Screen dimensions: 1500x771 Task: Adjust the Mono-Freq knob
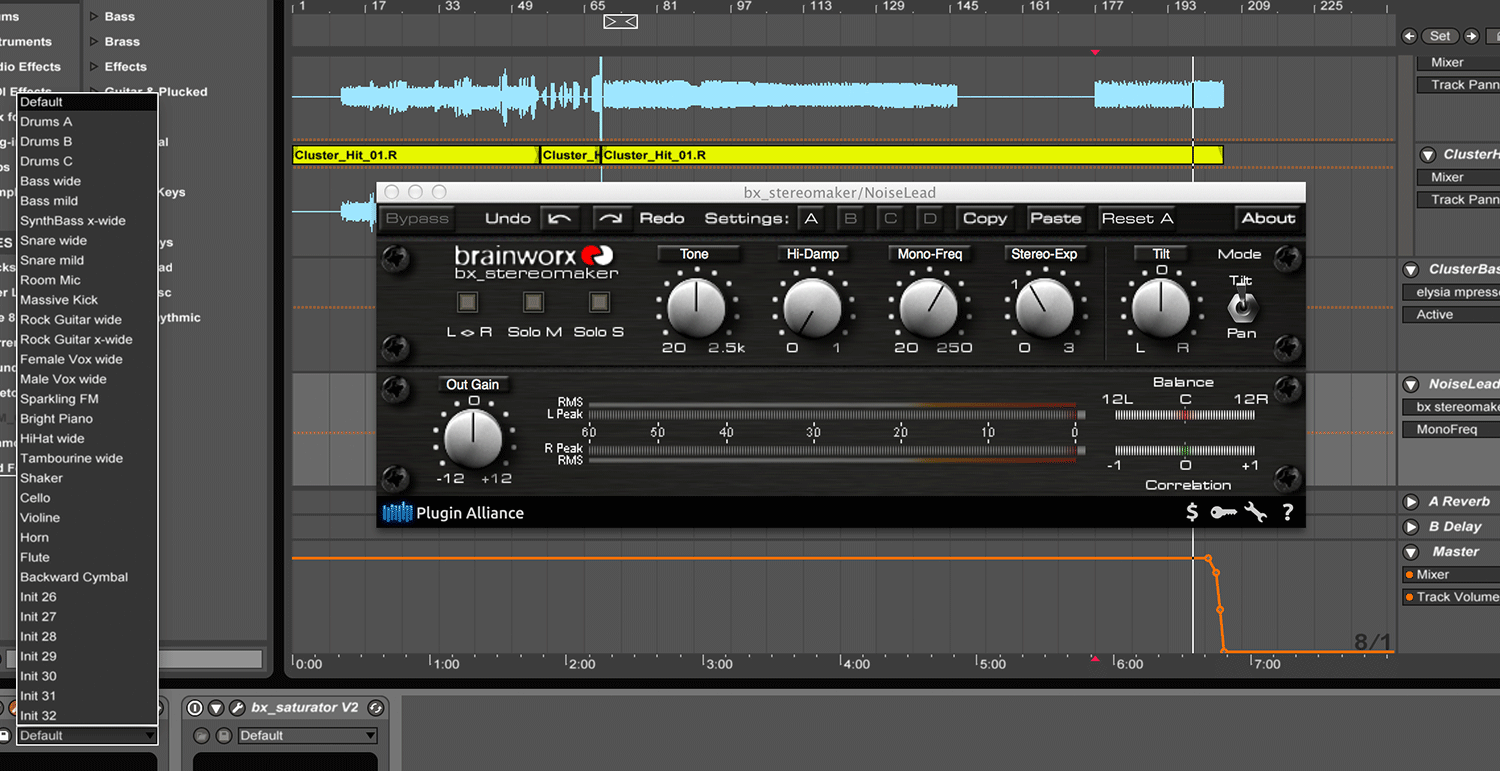click(929, 307)
